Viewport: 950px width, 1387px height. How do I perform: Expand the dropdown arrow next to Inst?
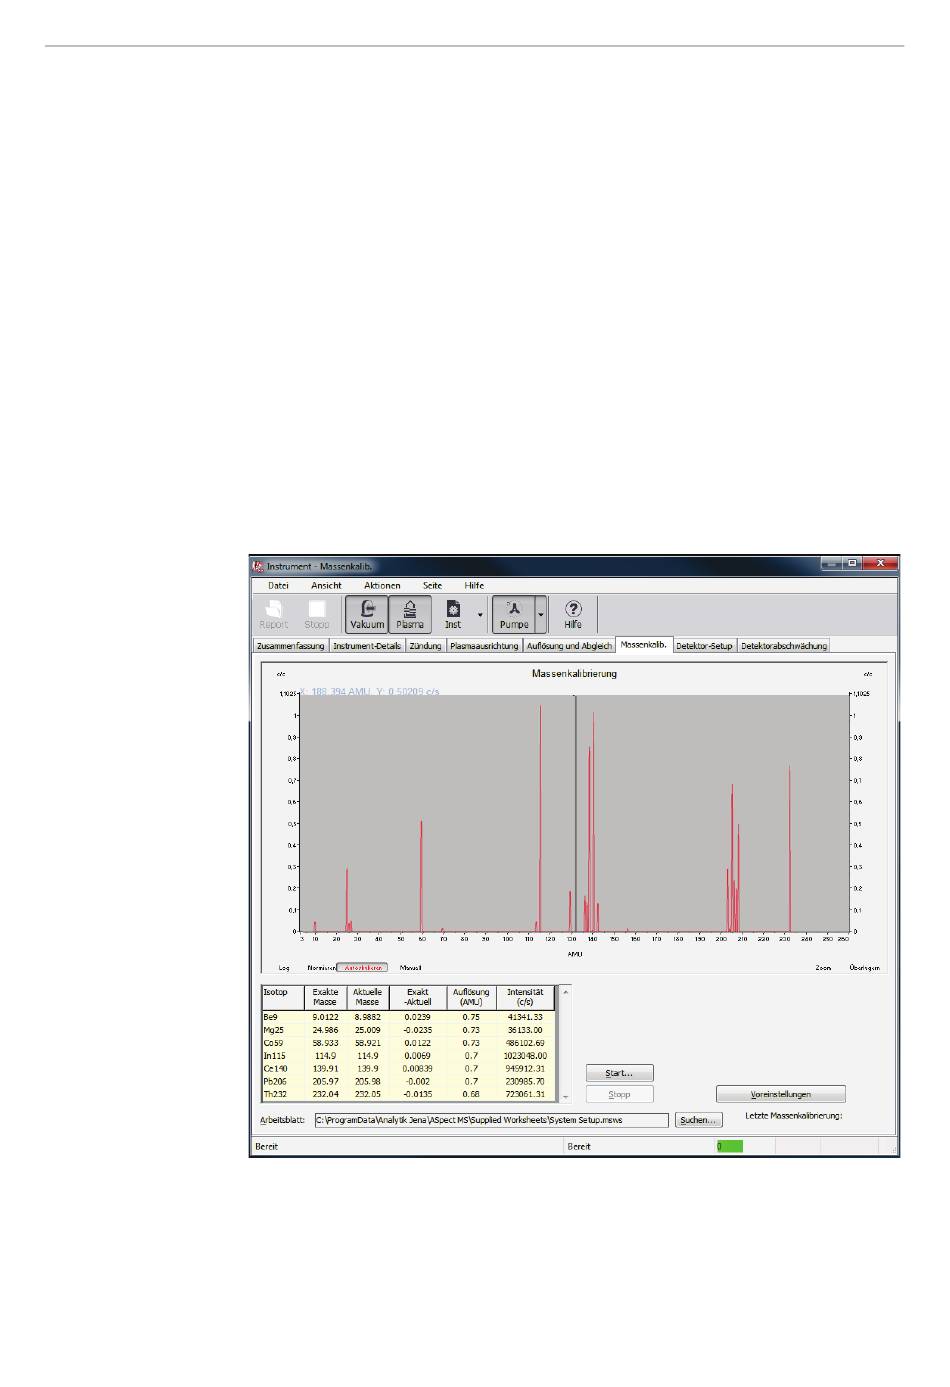tap(480, 615)
